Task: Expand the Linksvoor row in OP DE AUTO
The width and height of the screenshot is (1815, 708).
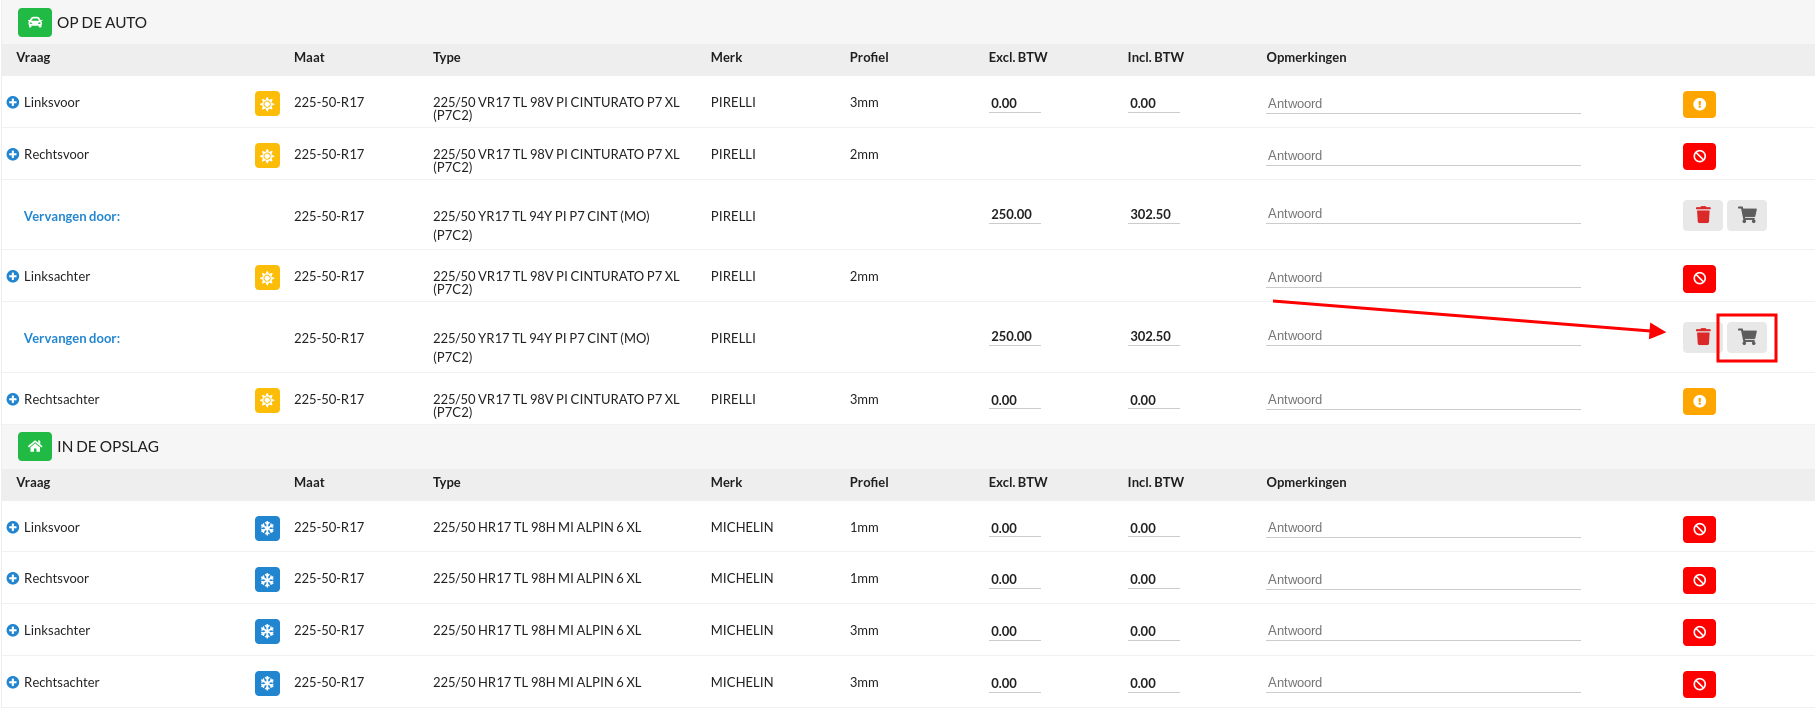Action: pyautogui.click(x=13, y=102)
